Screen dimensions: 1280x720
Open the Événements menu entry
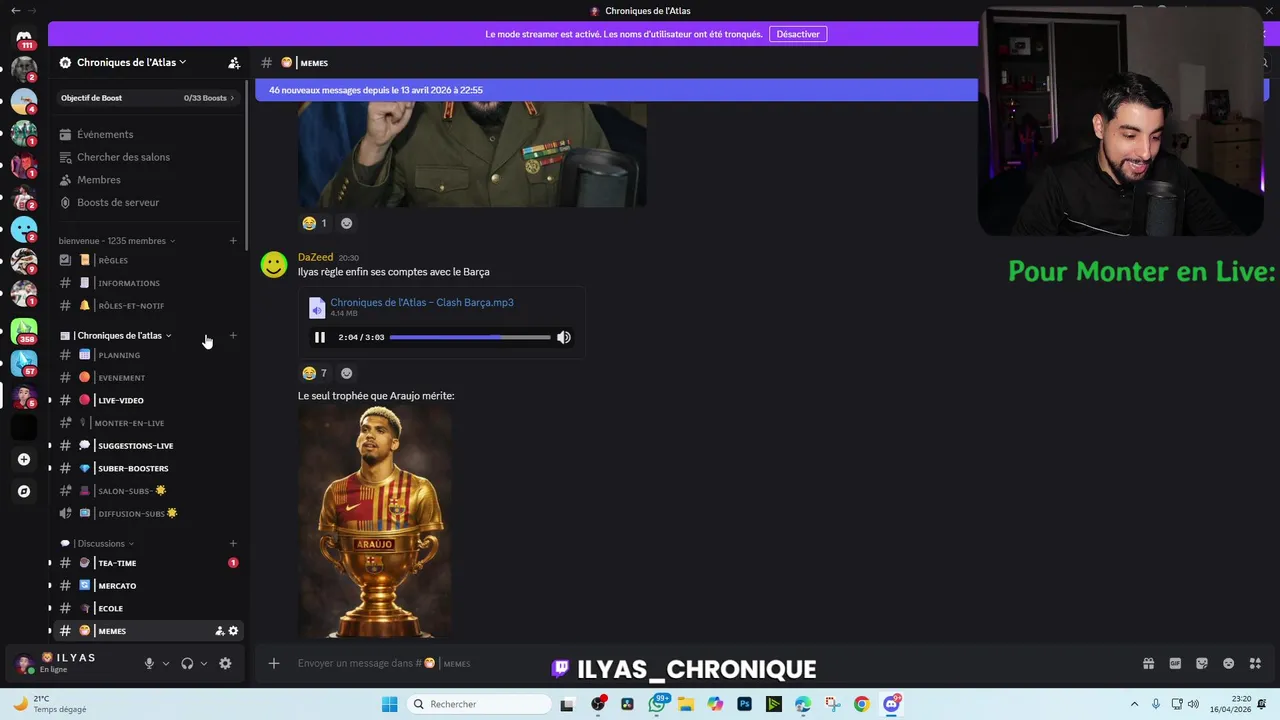point(147,134)
